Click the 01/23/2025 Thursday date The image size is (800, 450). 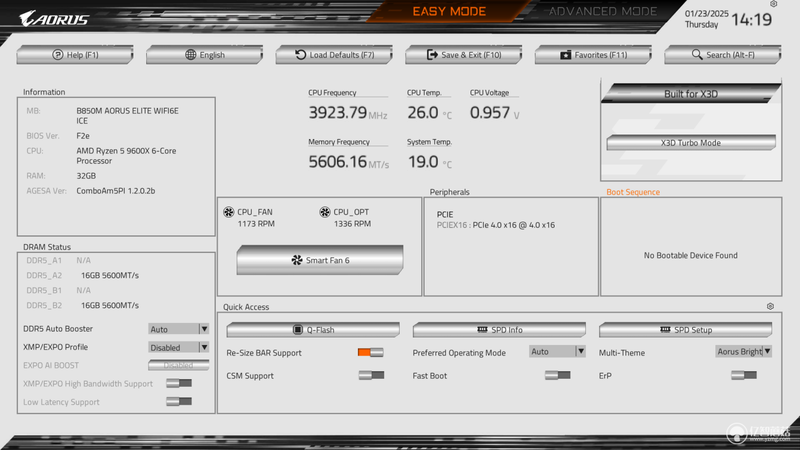[706, 19]
